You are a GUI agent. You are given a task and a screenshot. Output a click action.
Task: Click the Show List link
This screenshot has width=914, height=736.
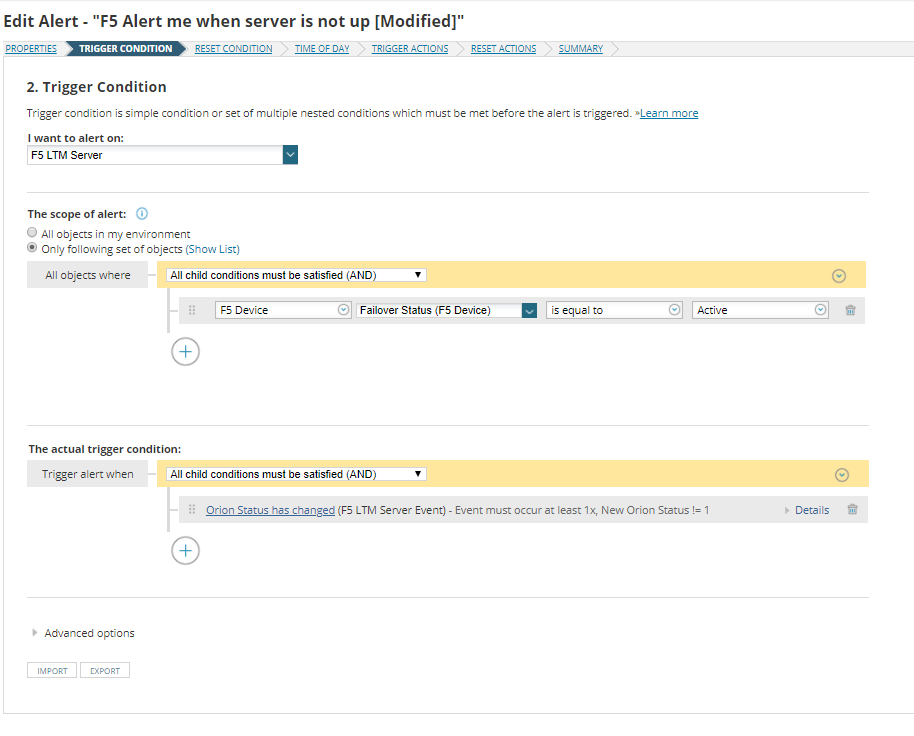213,249
